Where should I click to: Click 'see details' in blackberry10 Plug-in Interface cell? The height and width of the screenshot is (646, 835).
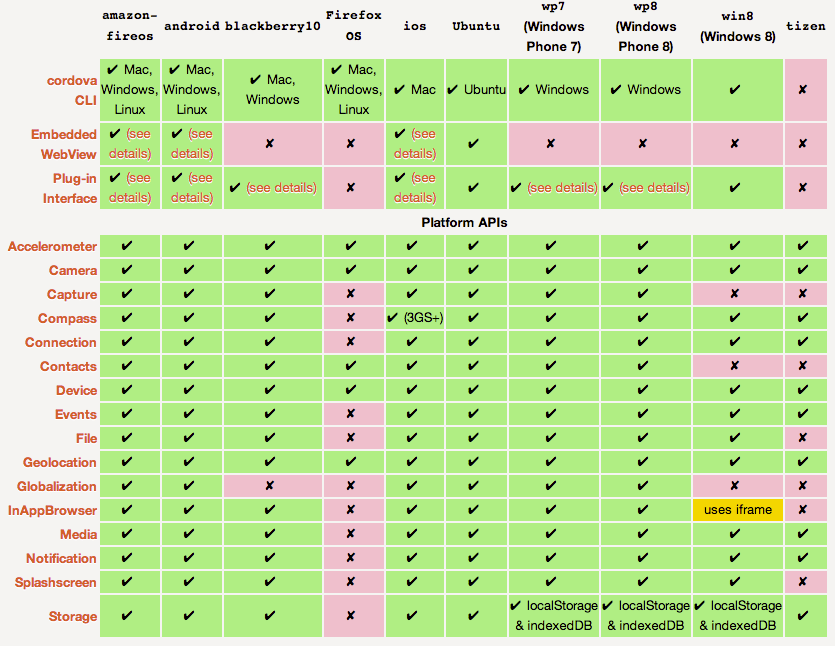[x=281, y=187]
